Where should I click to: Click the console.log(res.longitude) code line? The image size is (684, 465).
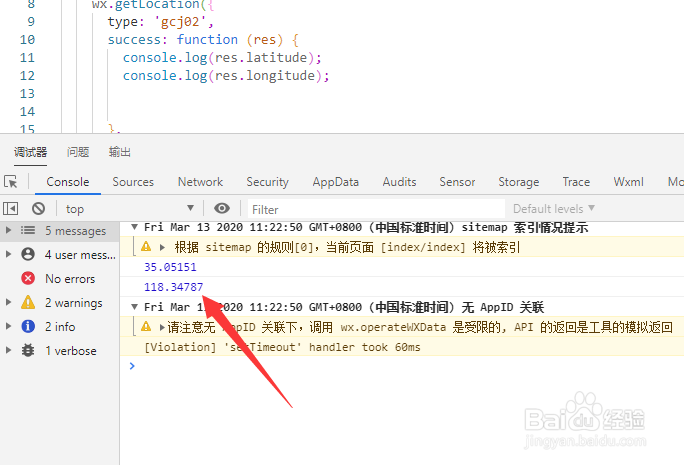[226, 75]
